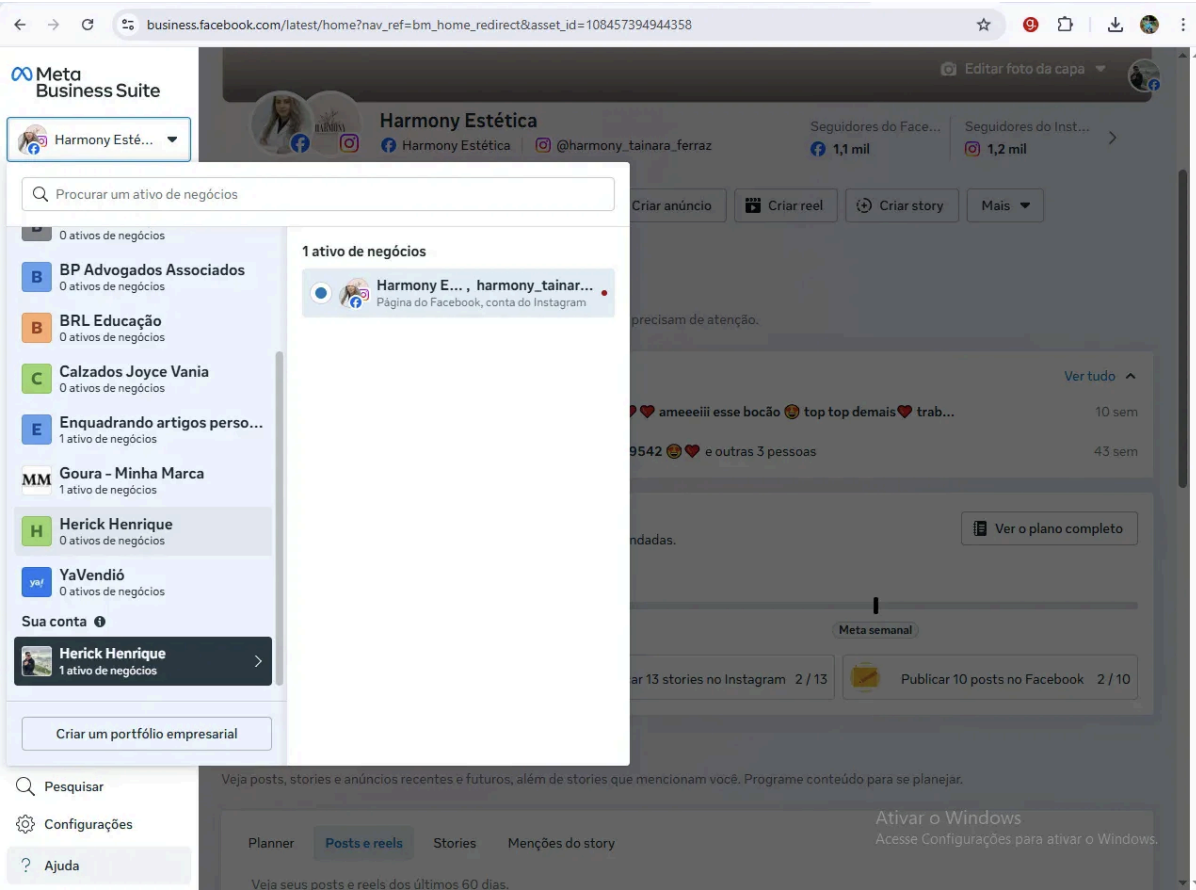Click Facebook icon next to 1,1 mil followers
Screen dimensions: 1196x890
click(818, 149)
